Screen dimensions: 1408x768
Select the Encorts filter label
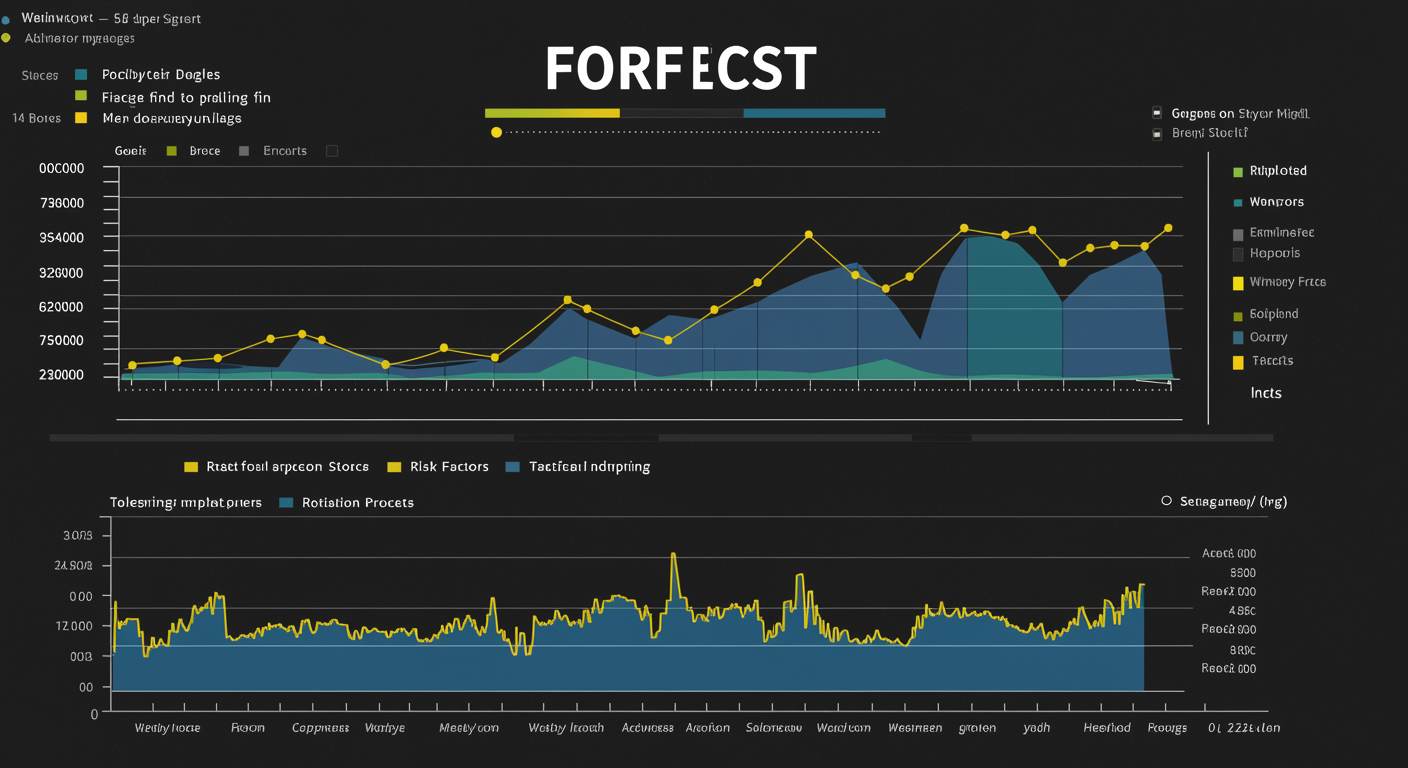[x=285, y=151]
